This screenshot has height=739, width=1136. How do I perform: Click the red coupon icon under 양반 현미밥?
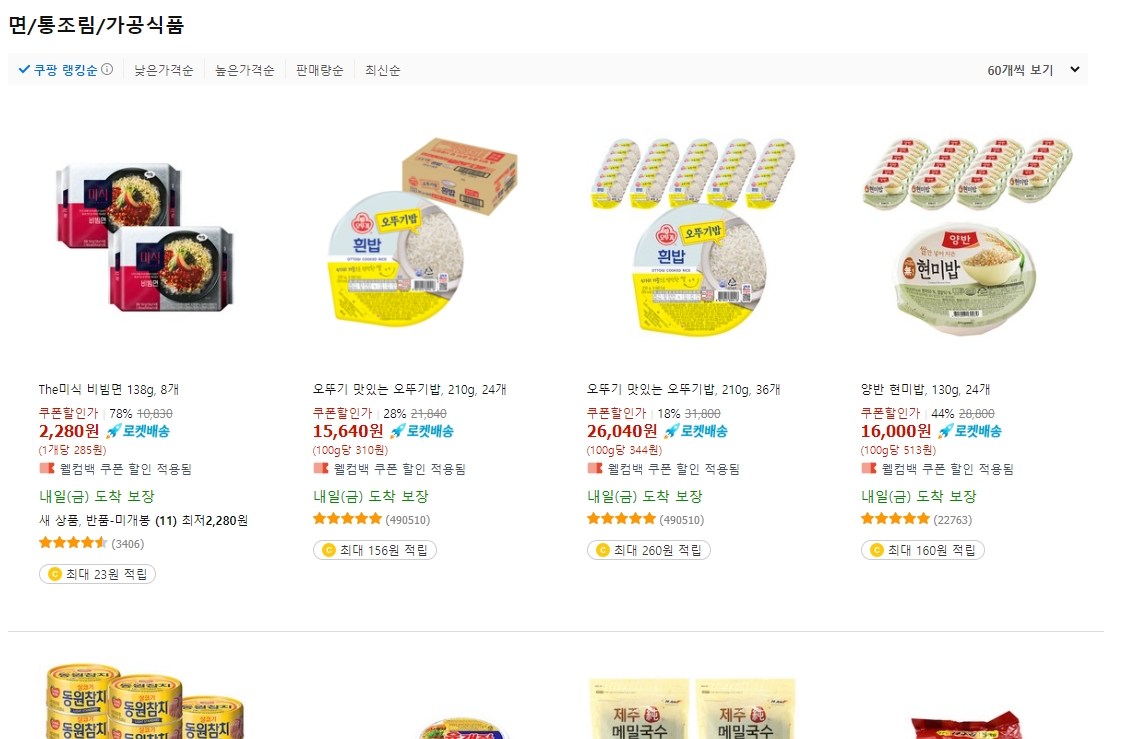[868, 469]
